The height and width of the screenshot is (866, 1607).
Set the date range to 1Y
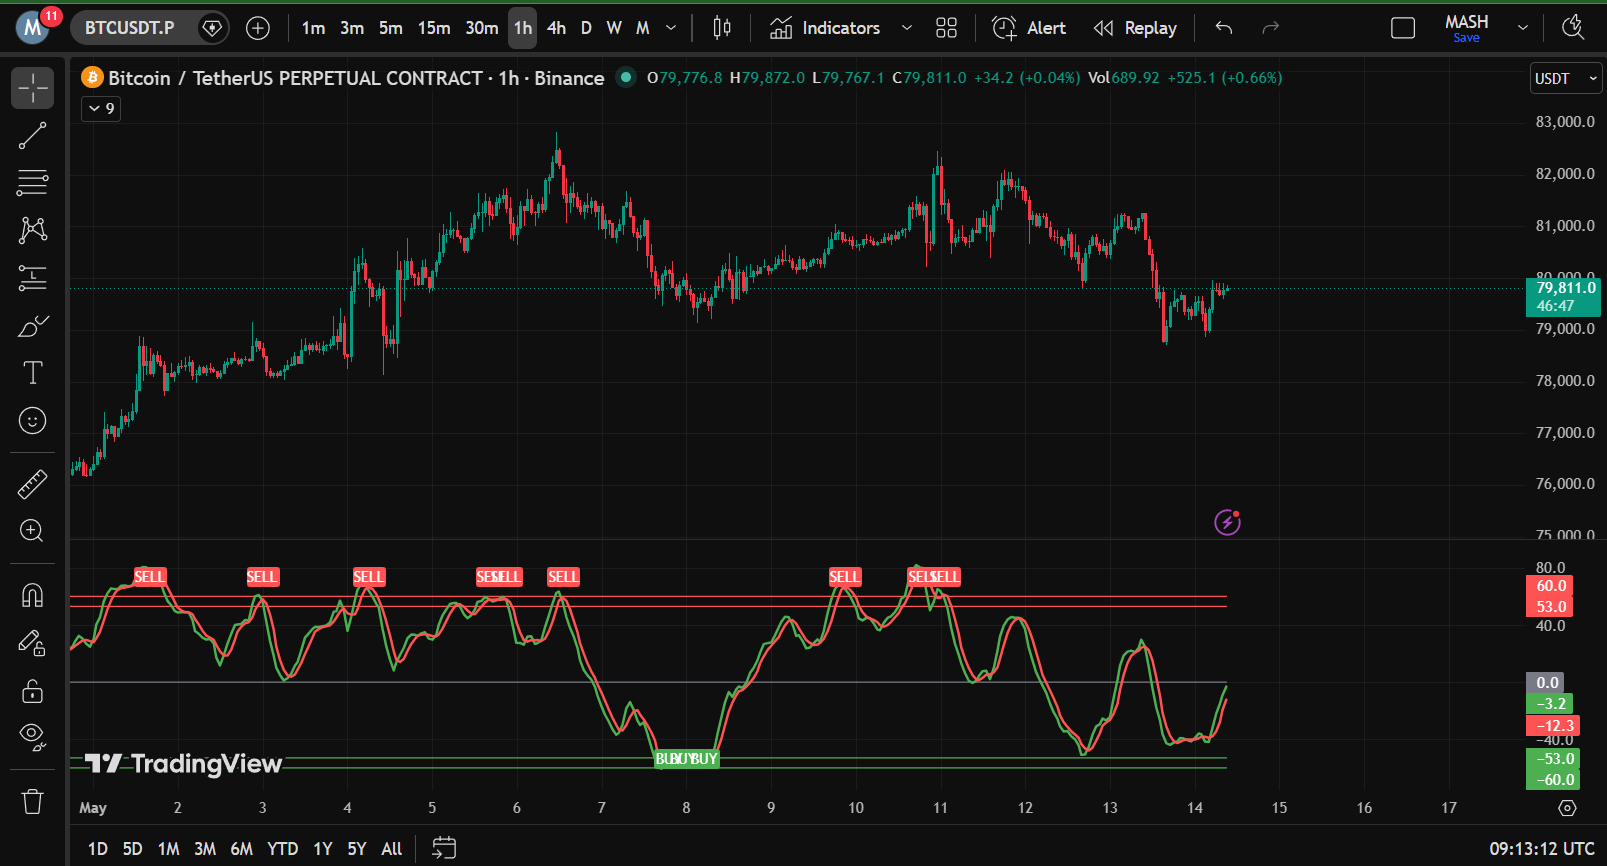tap(322, 848)
